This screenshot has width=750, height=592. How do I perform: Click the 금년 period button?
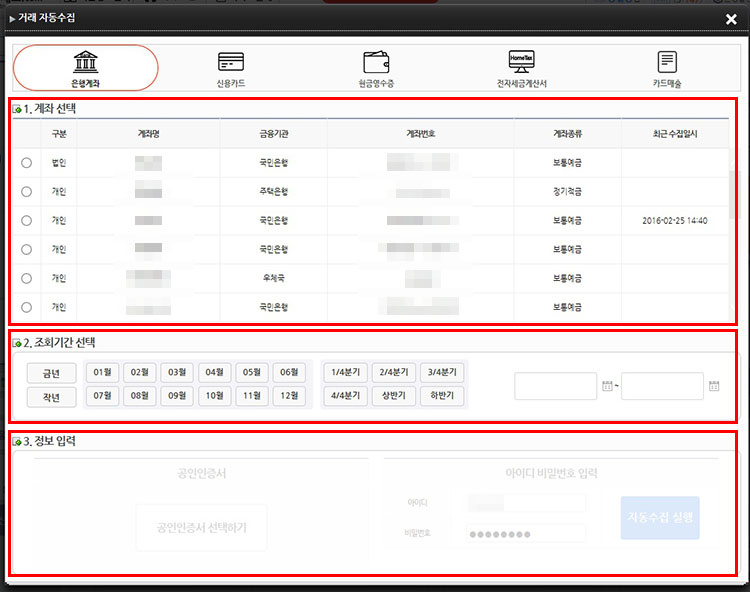(x=51, y=373)
